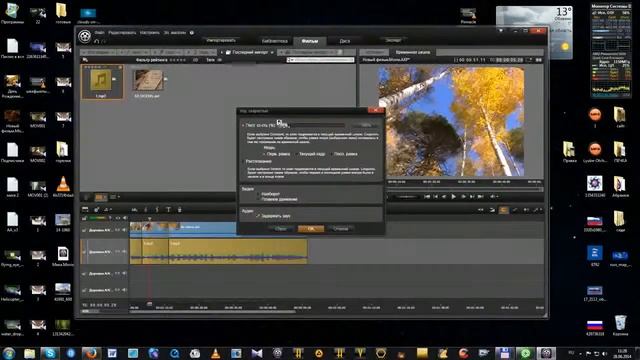Screen dimensions: 640x360
Task: Open the Корзина recycle bin desktop icon
Action: [x=620, y=325]
